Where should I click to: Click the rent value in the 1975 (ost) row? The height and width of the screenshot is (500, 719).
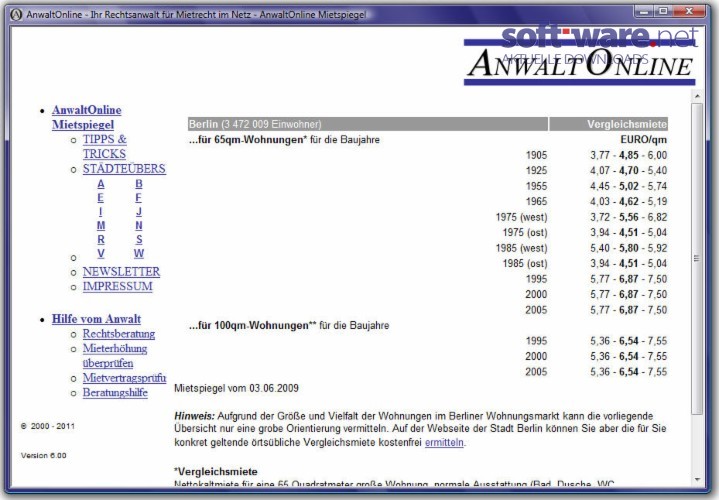(629, 233)
